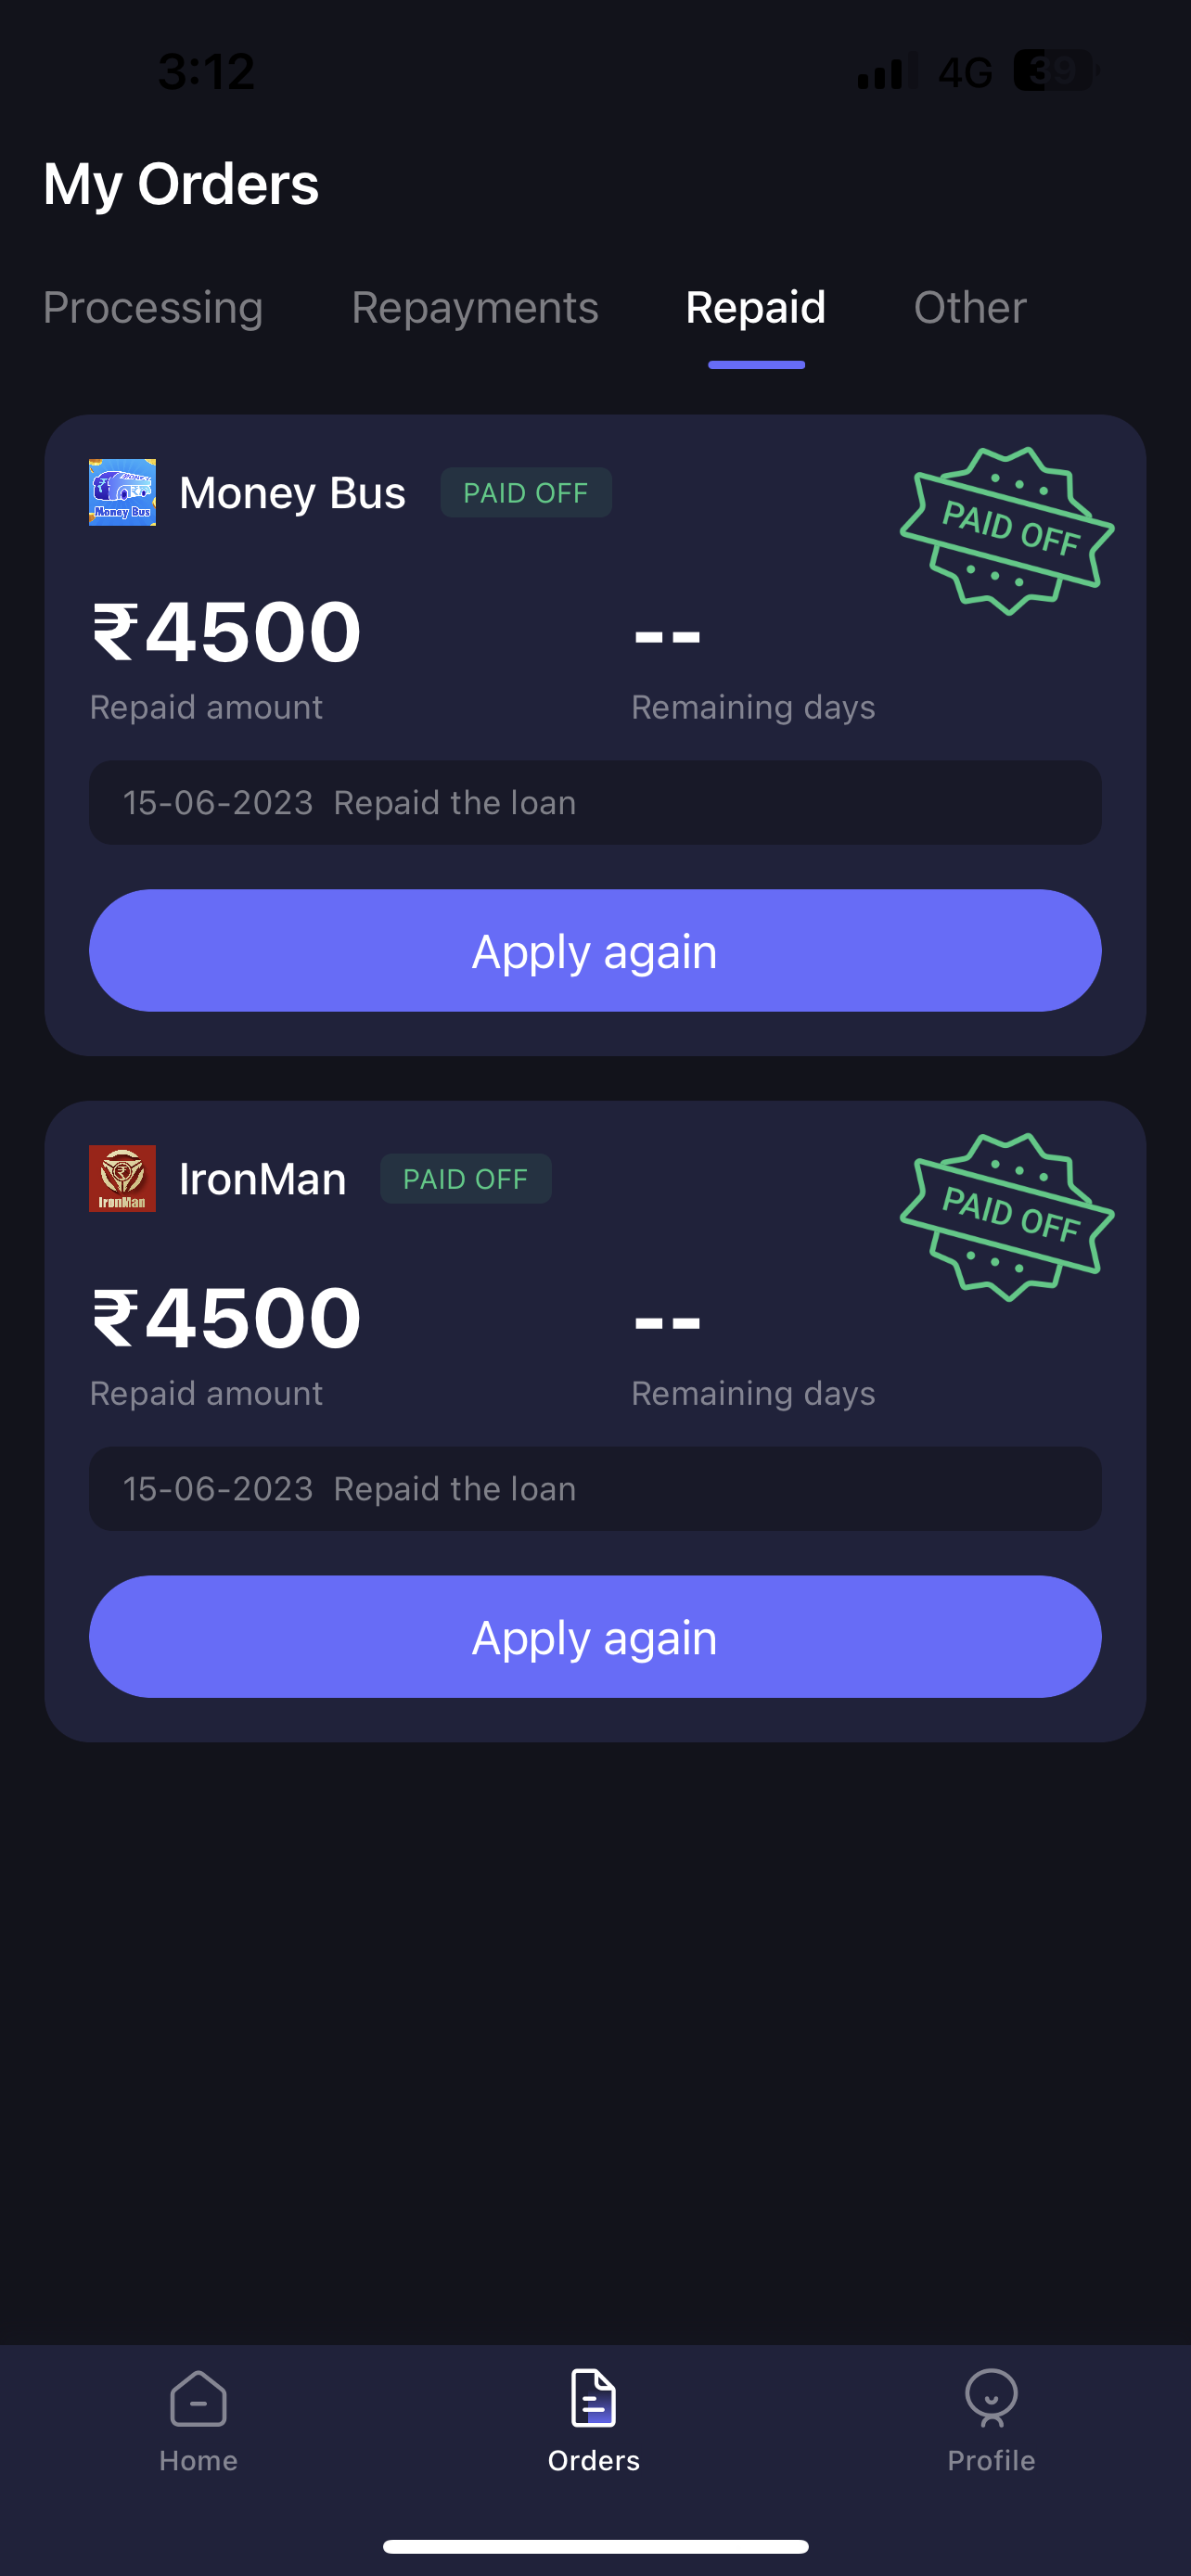Tap Money Bus repaid date row
This screenshot has height=2576, width=1191.
(x=595, y=802)
